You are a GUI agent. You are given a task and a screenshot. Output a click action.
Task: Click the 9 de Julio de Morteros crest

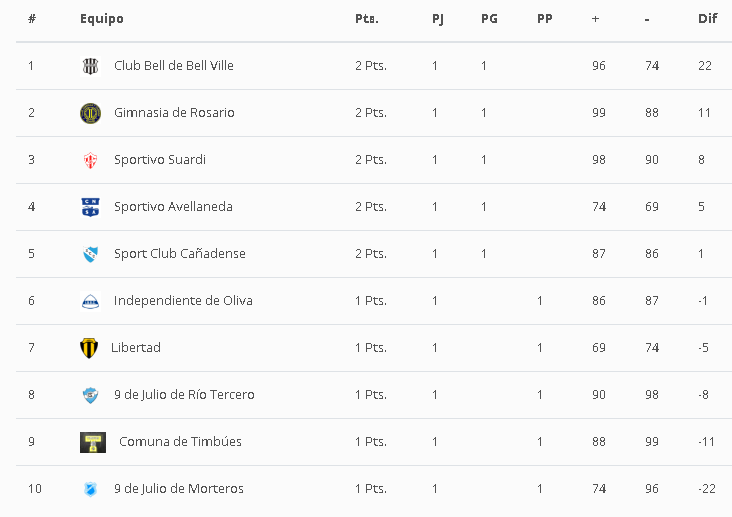pyautogui.click(x=90, y=489)
